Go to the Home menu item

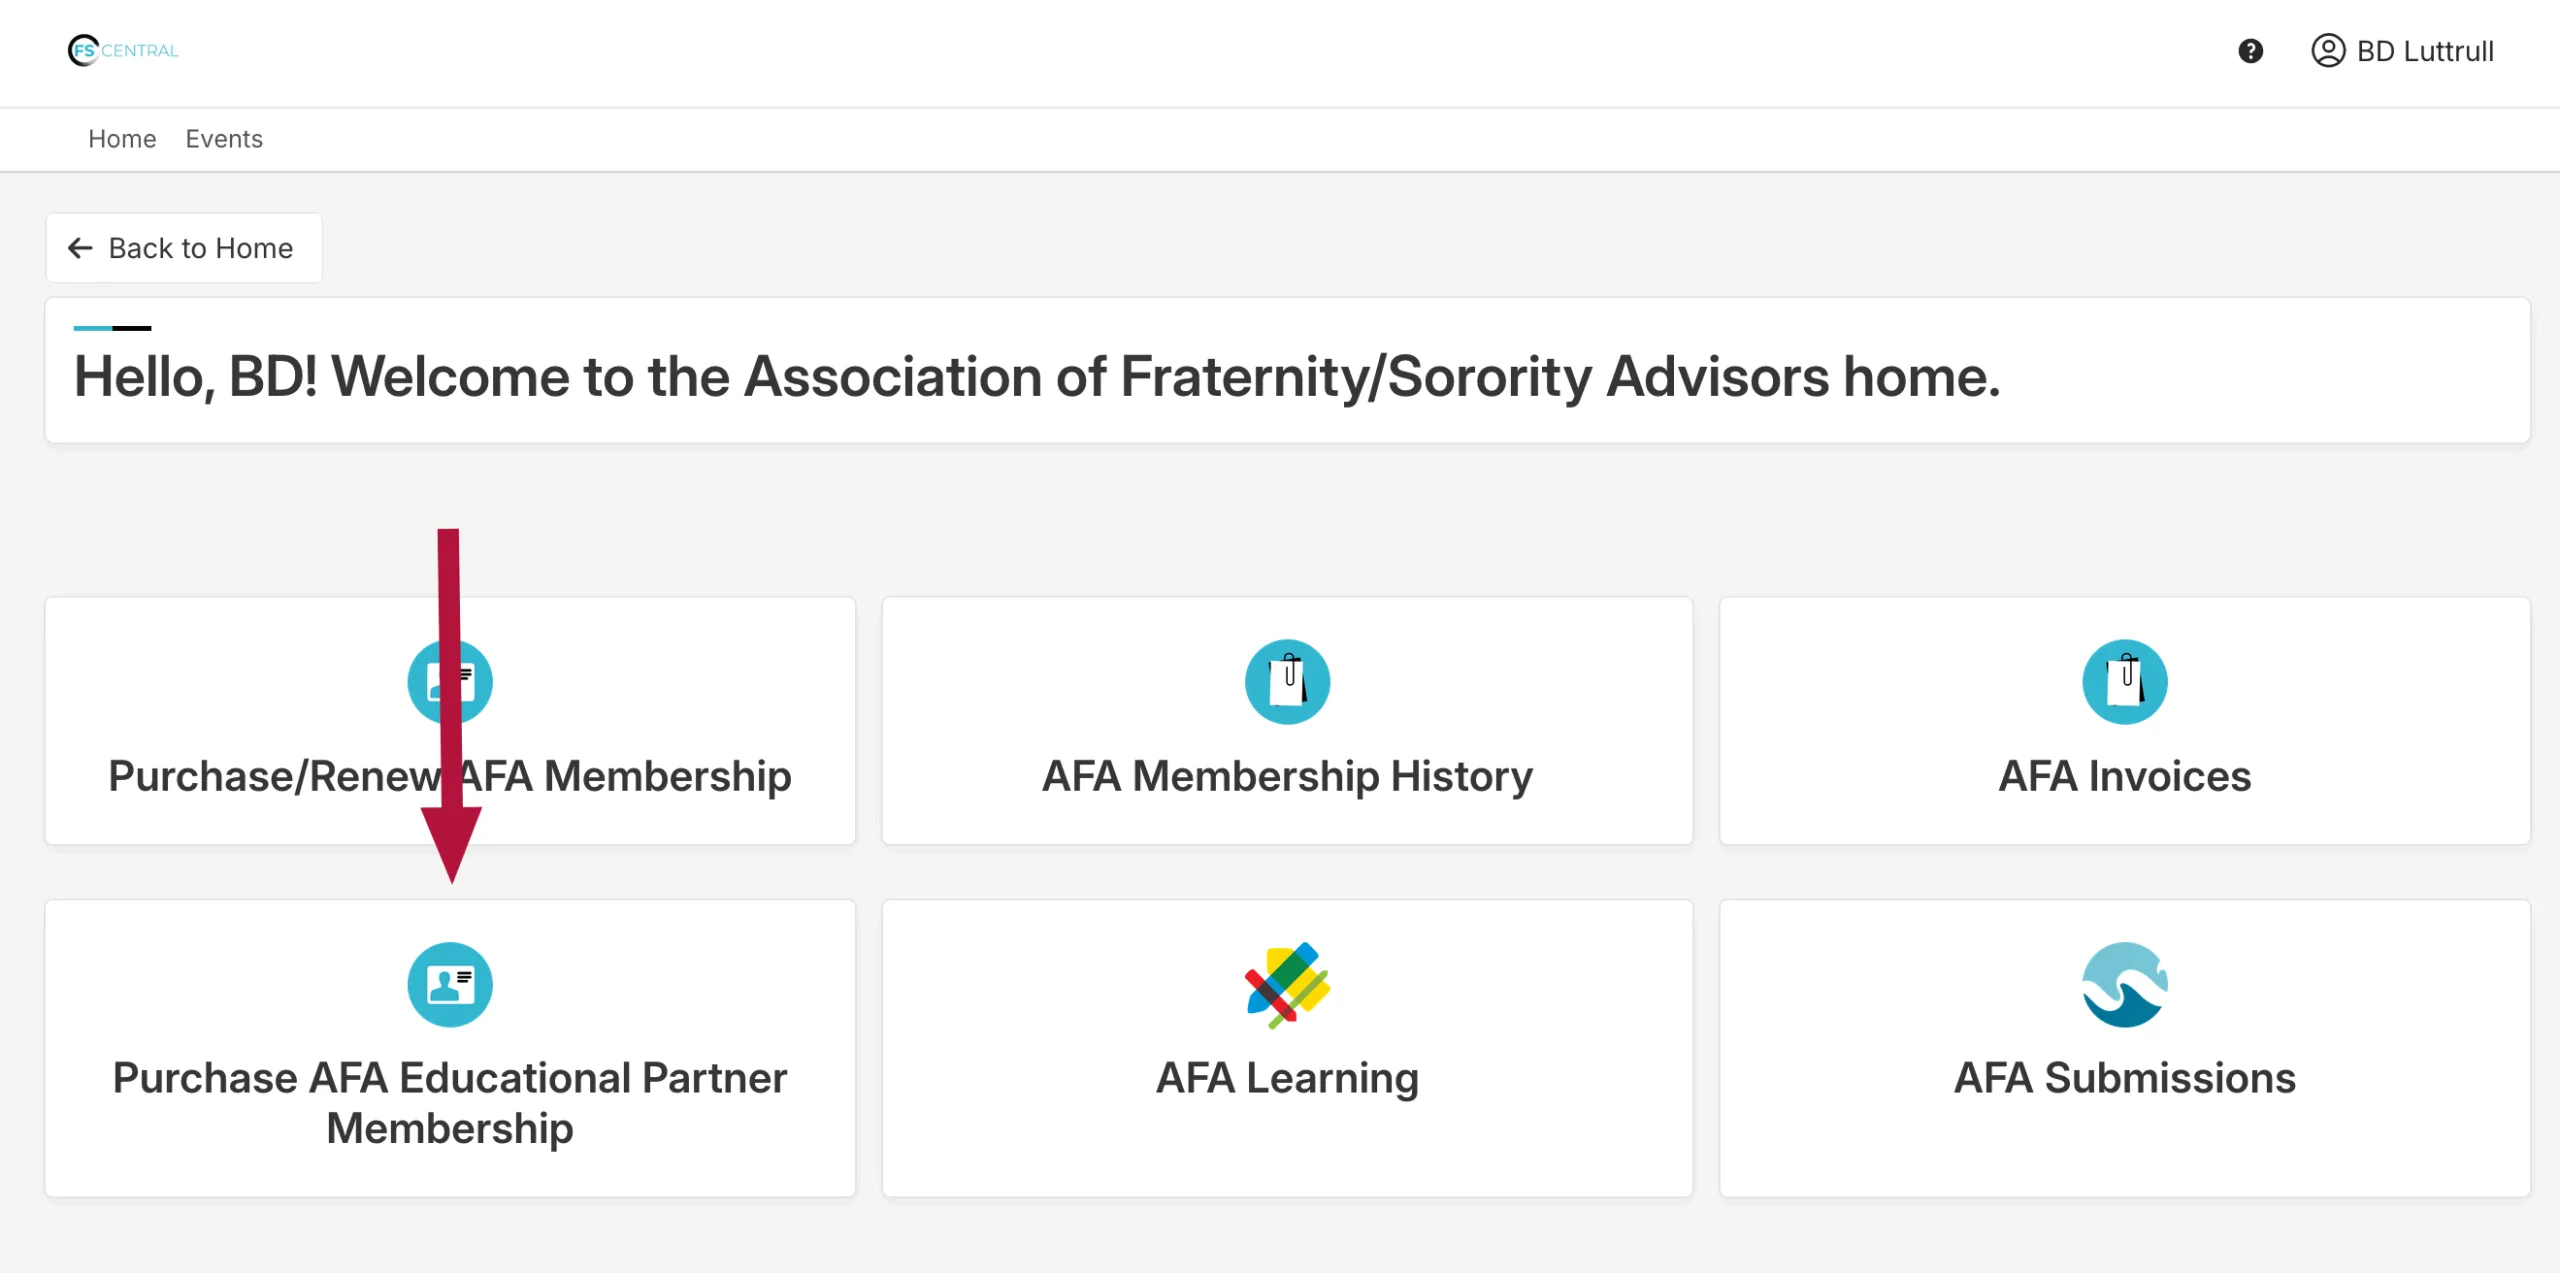tap(122, 139)
